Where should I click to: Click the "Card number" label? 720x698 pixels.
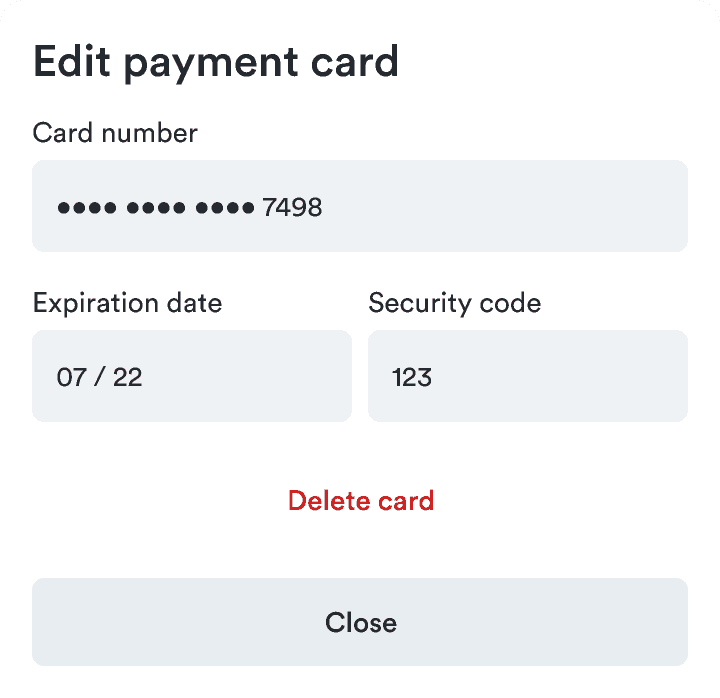pos(115,133)
